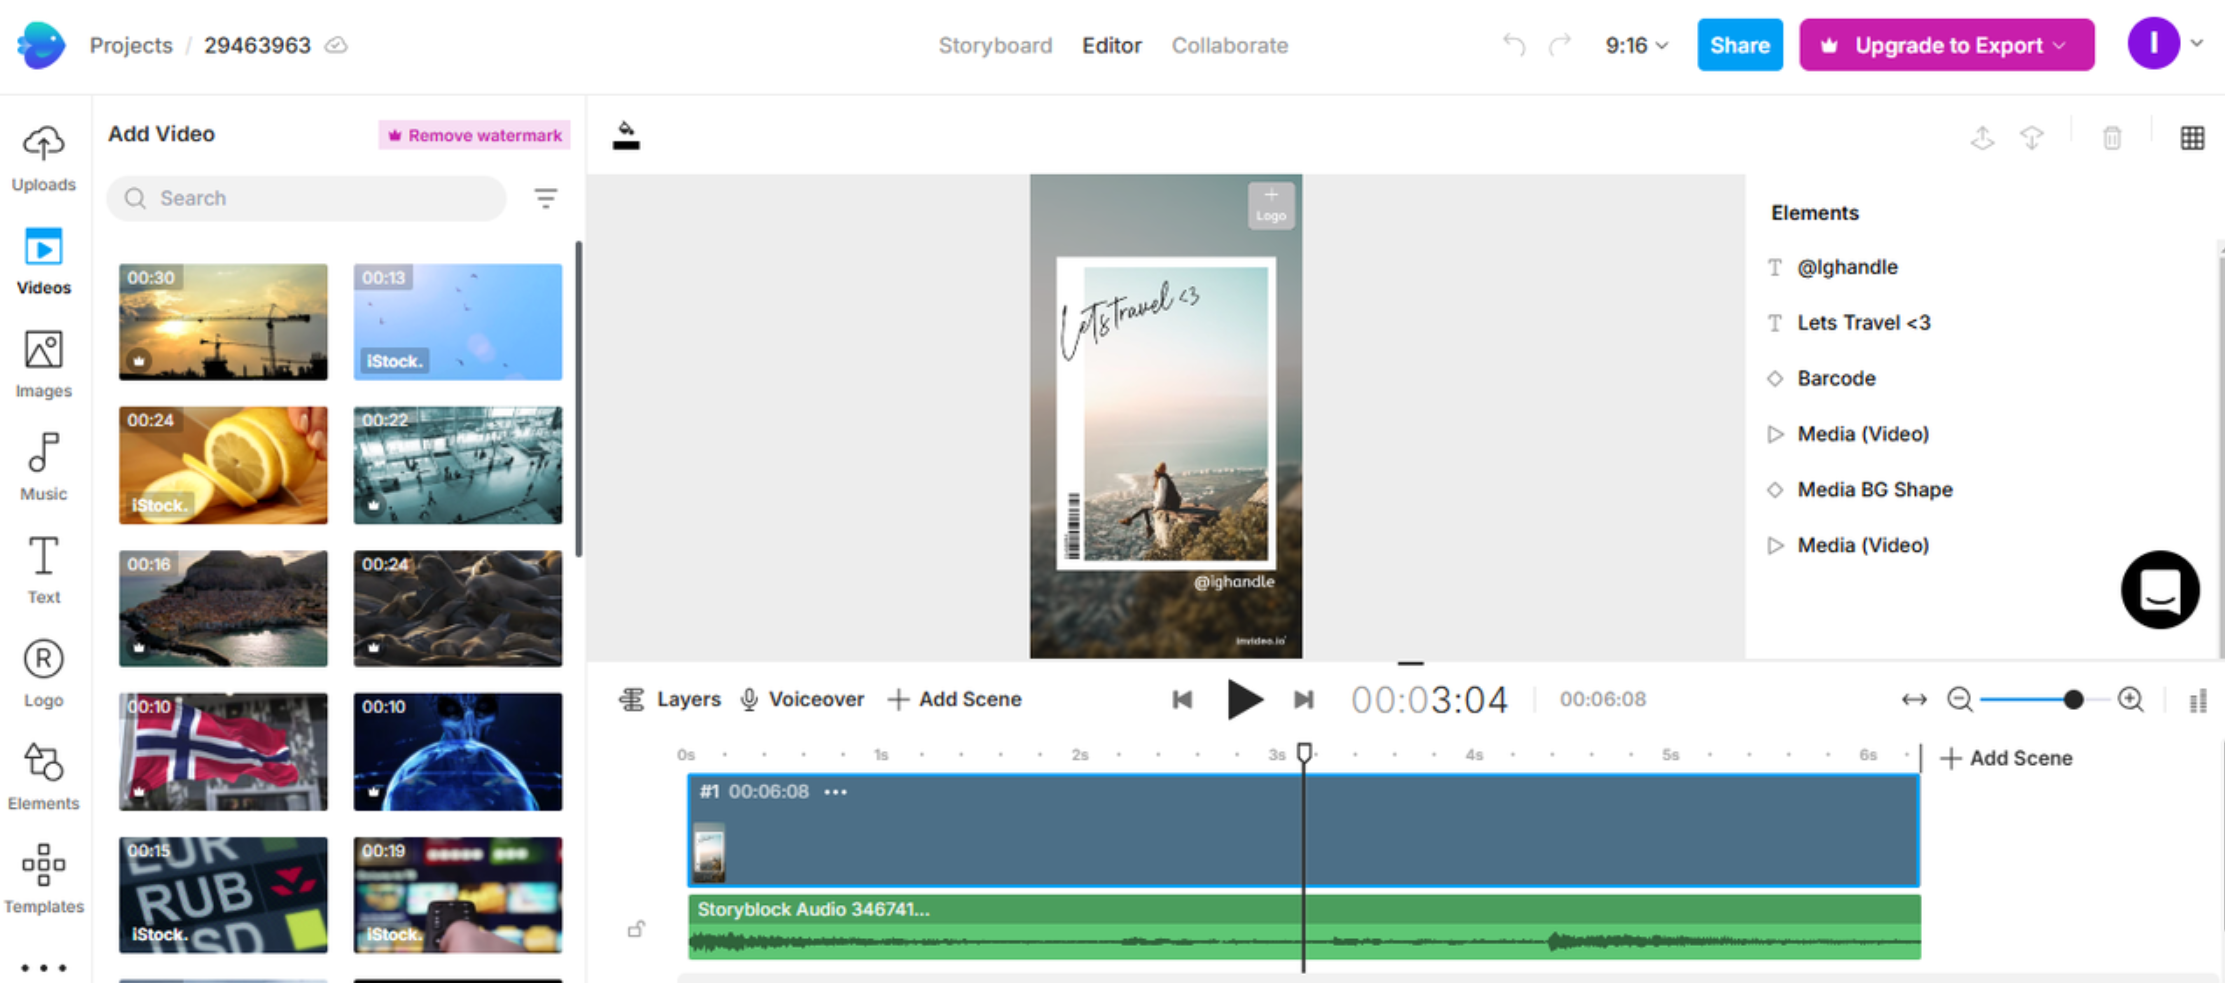Open the Layers panel in the timeline

tap(668, 699)
